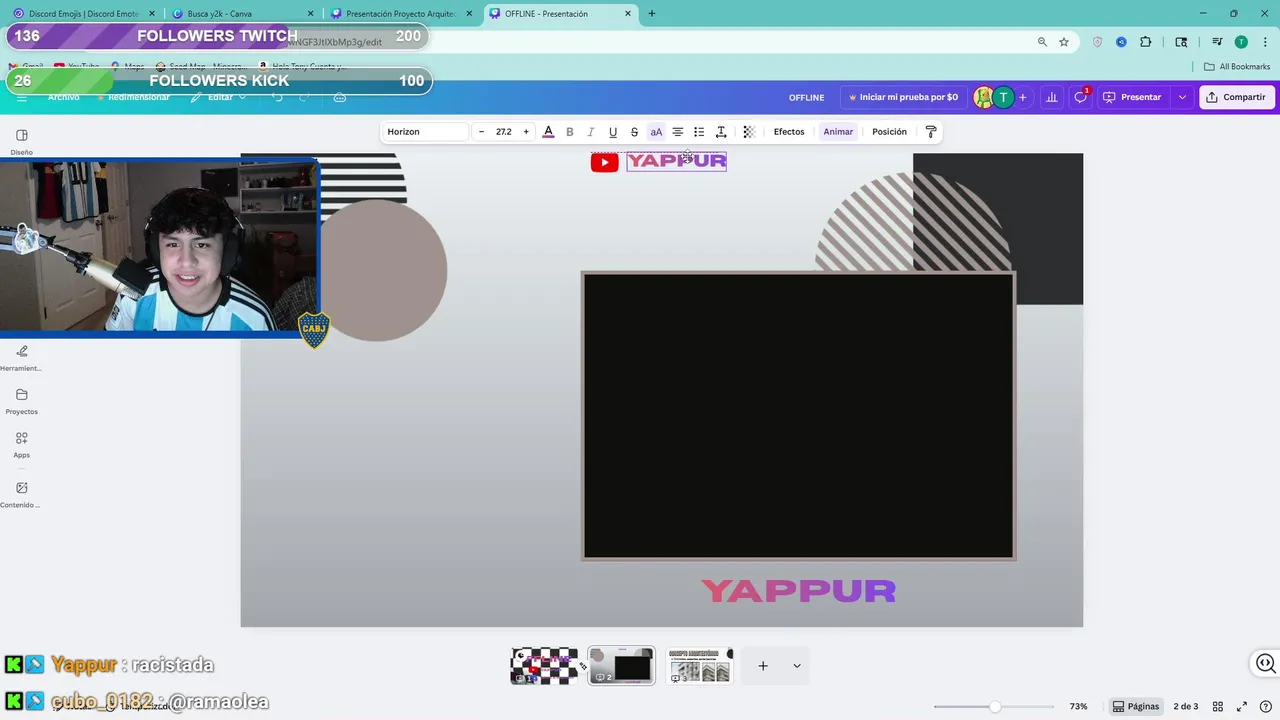Click Iniciar mi prueba por $0
The width and height of the screenshot is (1280, 720).
903,97
